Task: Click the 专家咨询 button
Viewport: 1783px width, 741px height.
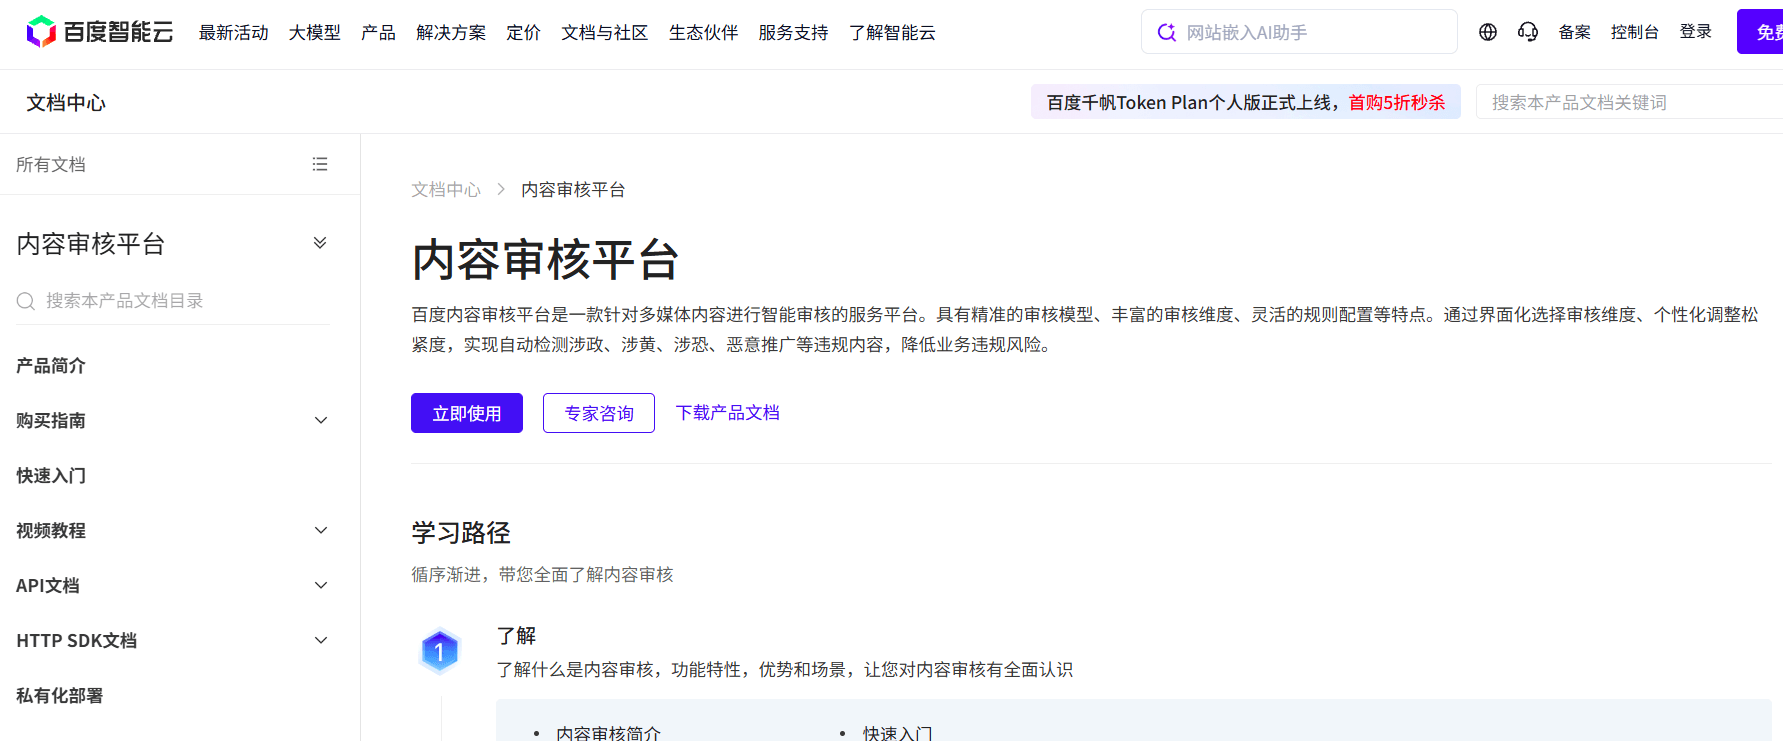Action: coord(599,413)
